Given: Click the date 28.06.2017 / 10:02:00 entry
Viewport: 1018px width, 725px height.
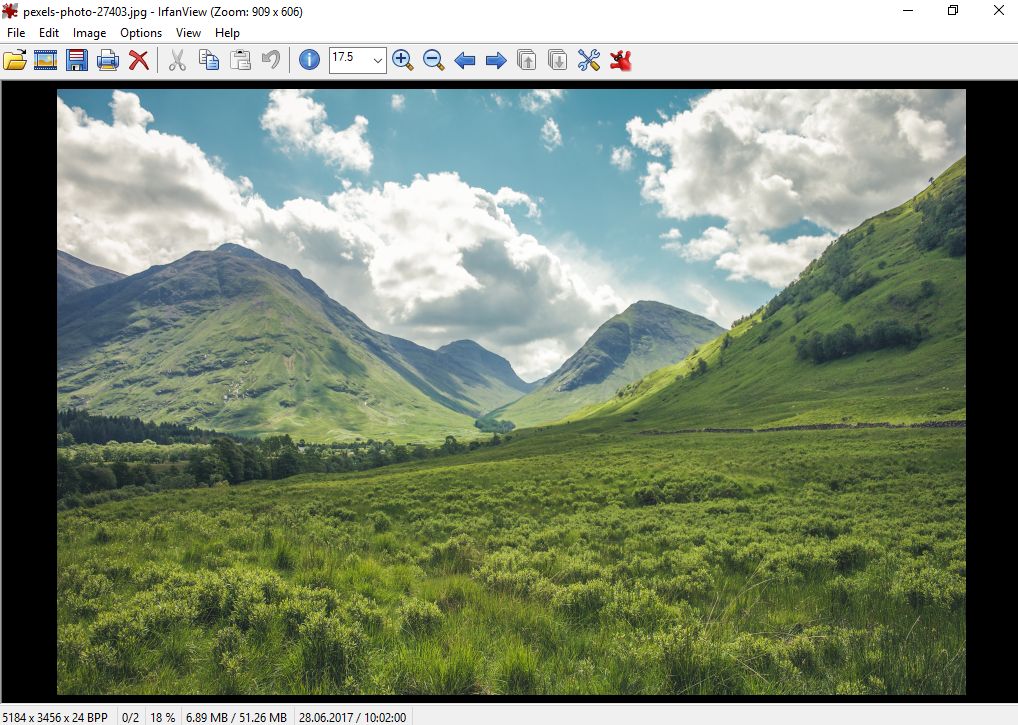Looking at the screenshot, I should (x=353, y=717).
